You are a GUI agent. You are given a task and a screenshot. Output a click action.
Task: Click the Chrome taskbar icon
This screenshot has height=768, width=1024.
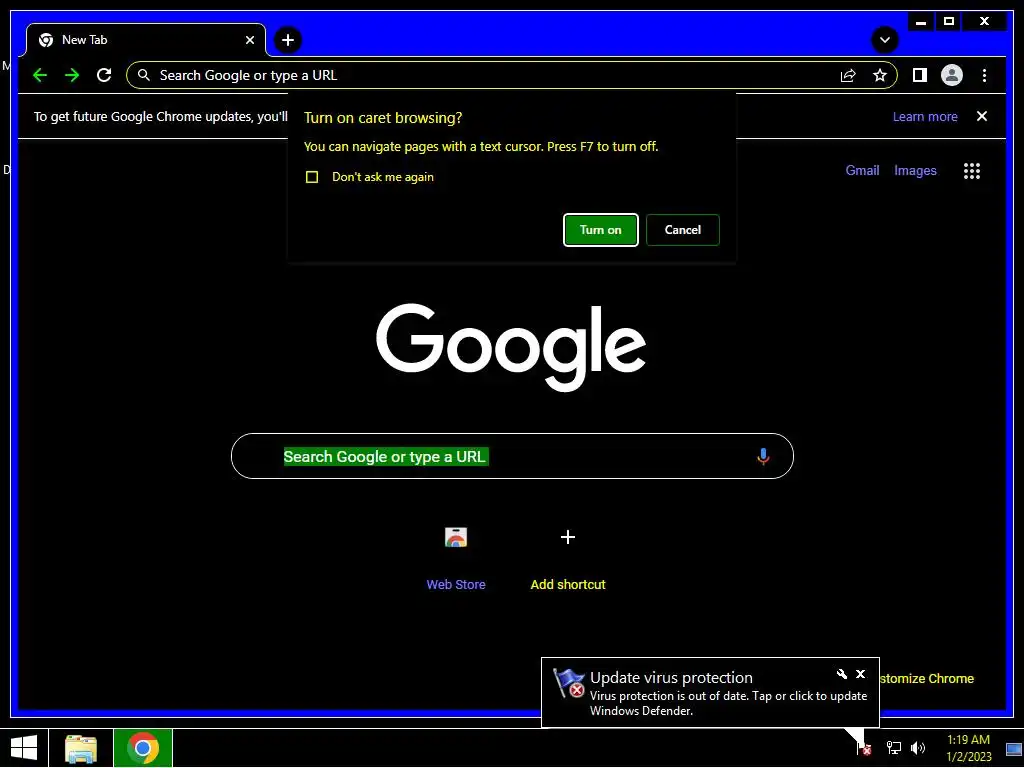(x=143, y=748)
